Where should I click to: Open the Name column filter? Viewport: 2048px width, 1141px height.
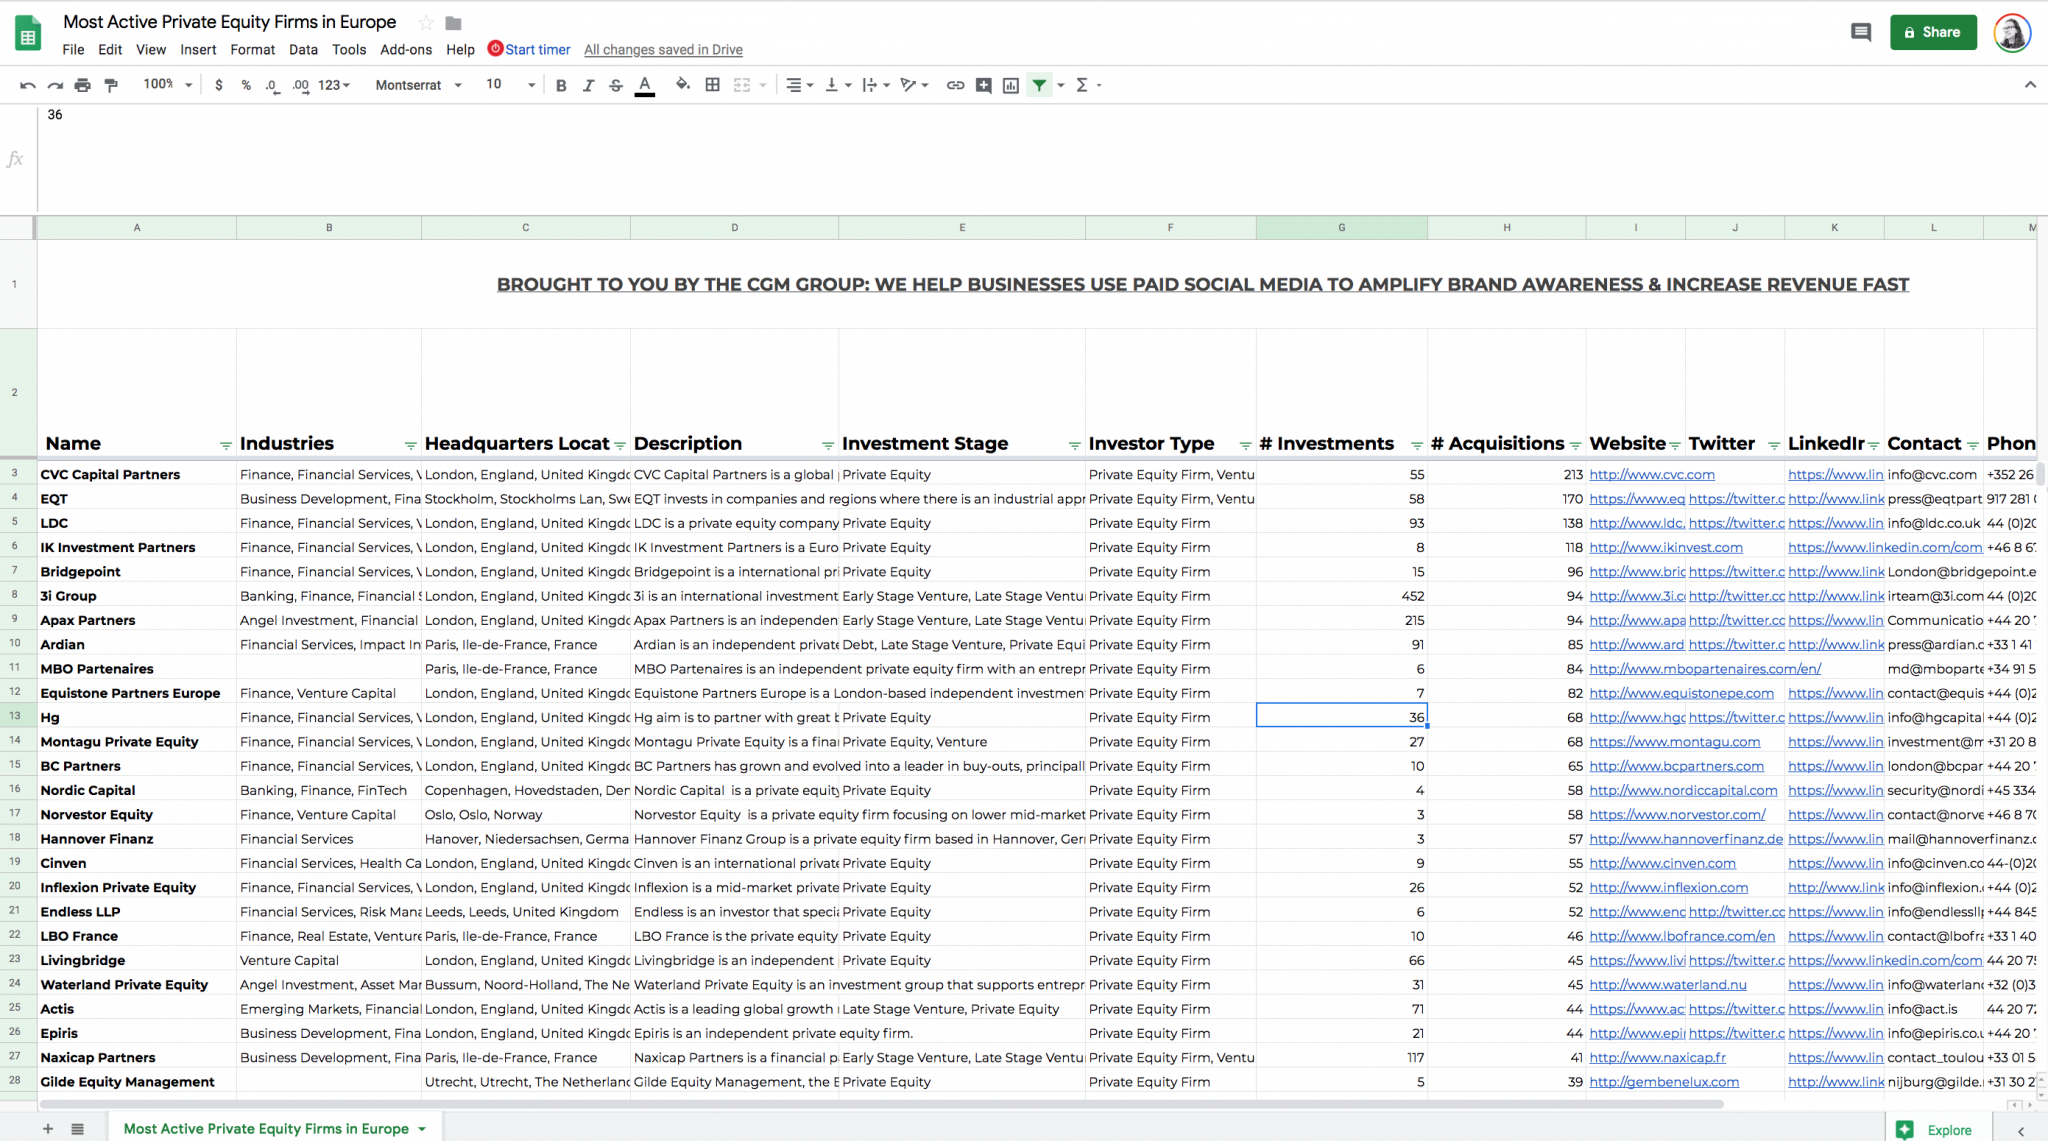click(x=225, y=445)
